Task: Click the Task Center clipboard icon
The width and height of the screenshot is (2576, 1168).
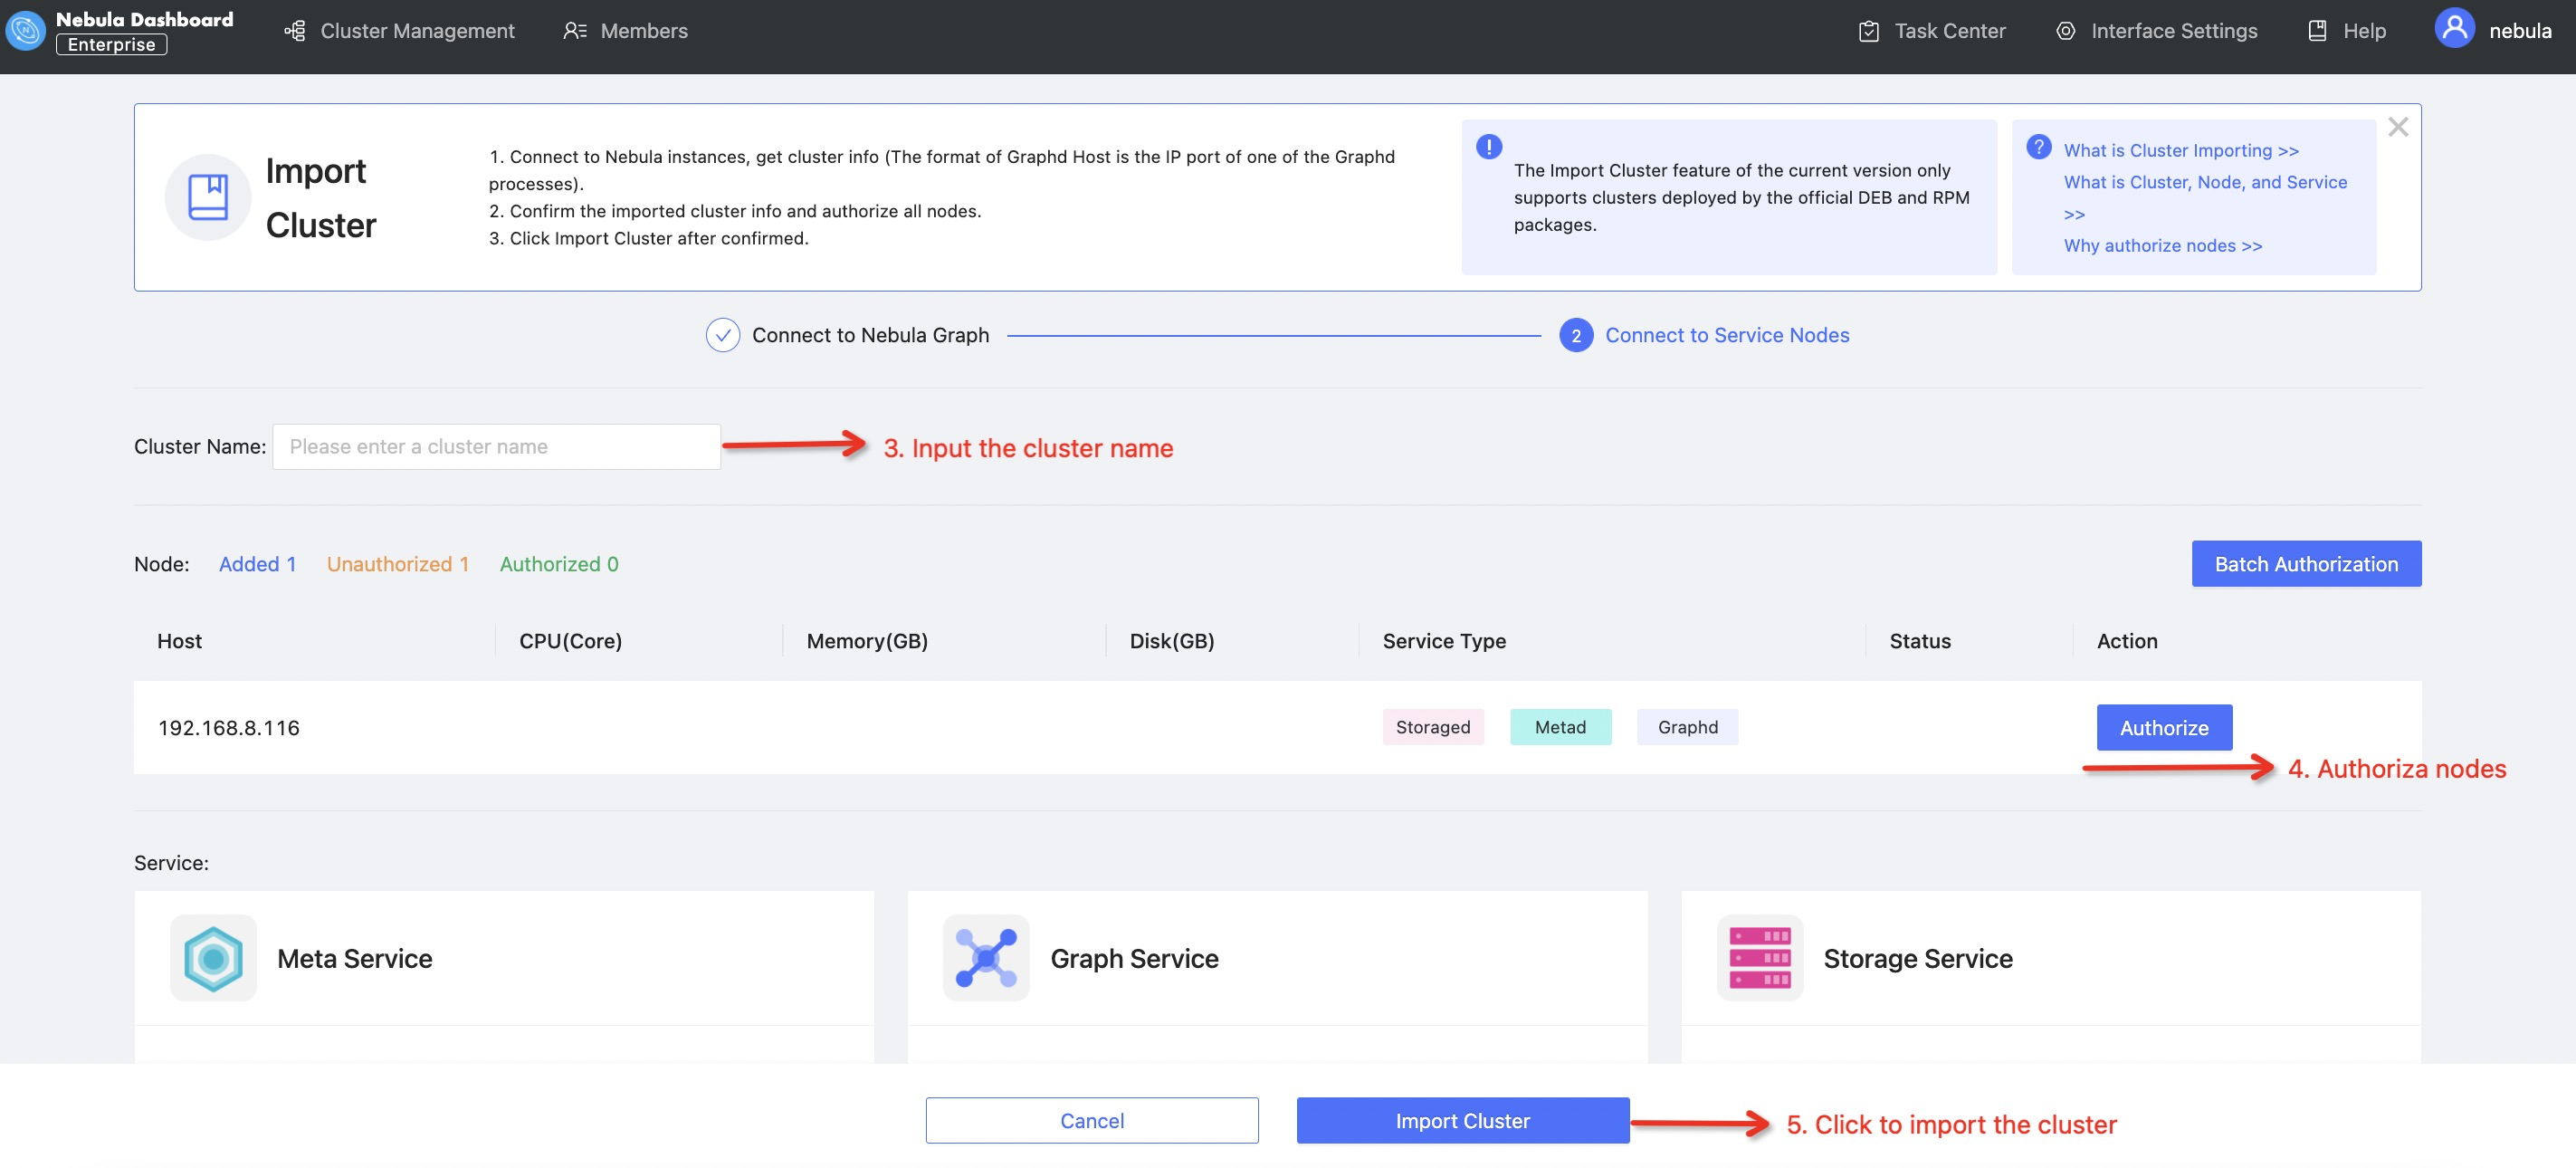Action: [1869, 31]
